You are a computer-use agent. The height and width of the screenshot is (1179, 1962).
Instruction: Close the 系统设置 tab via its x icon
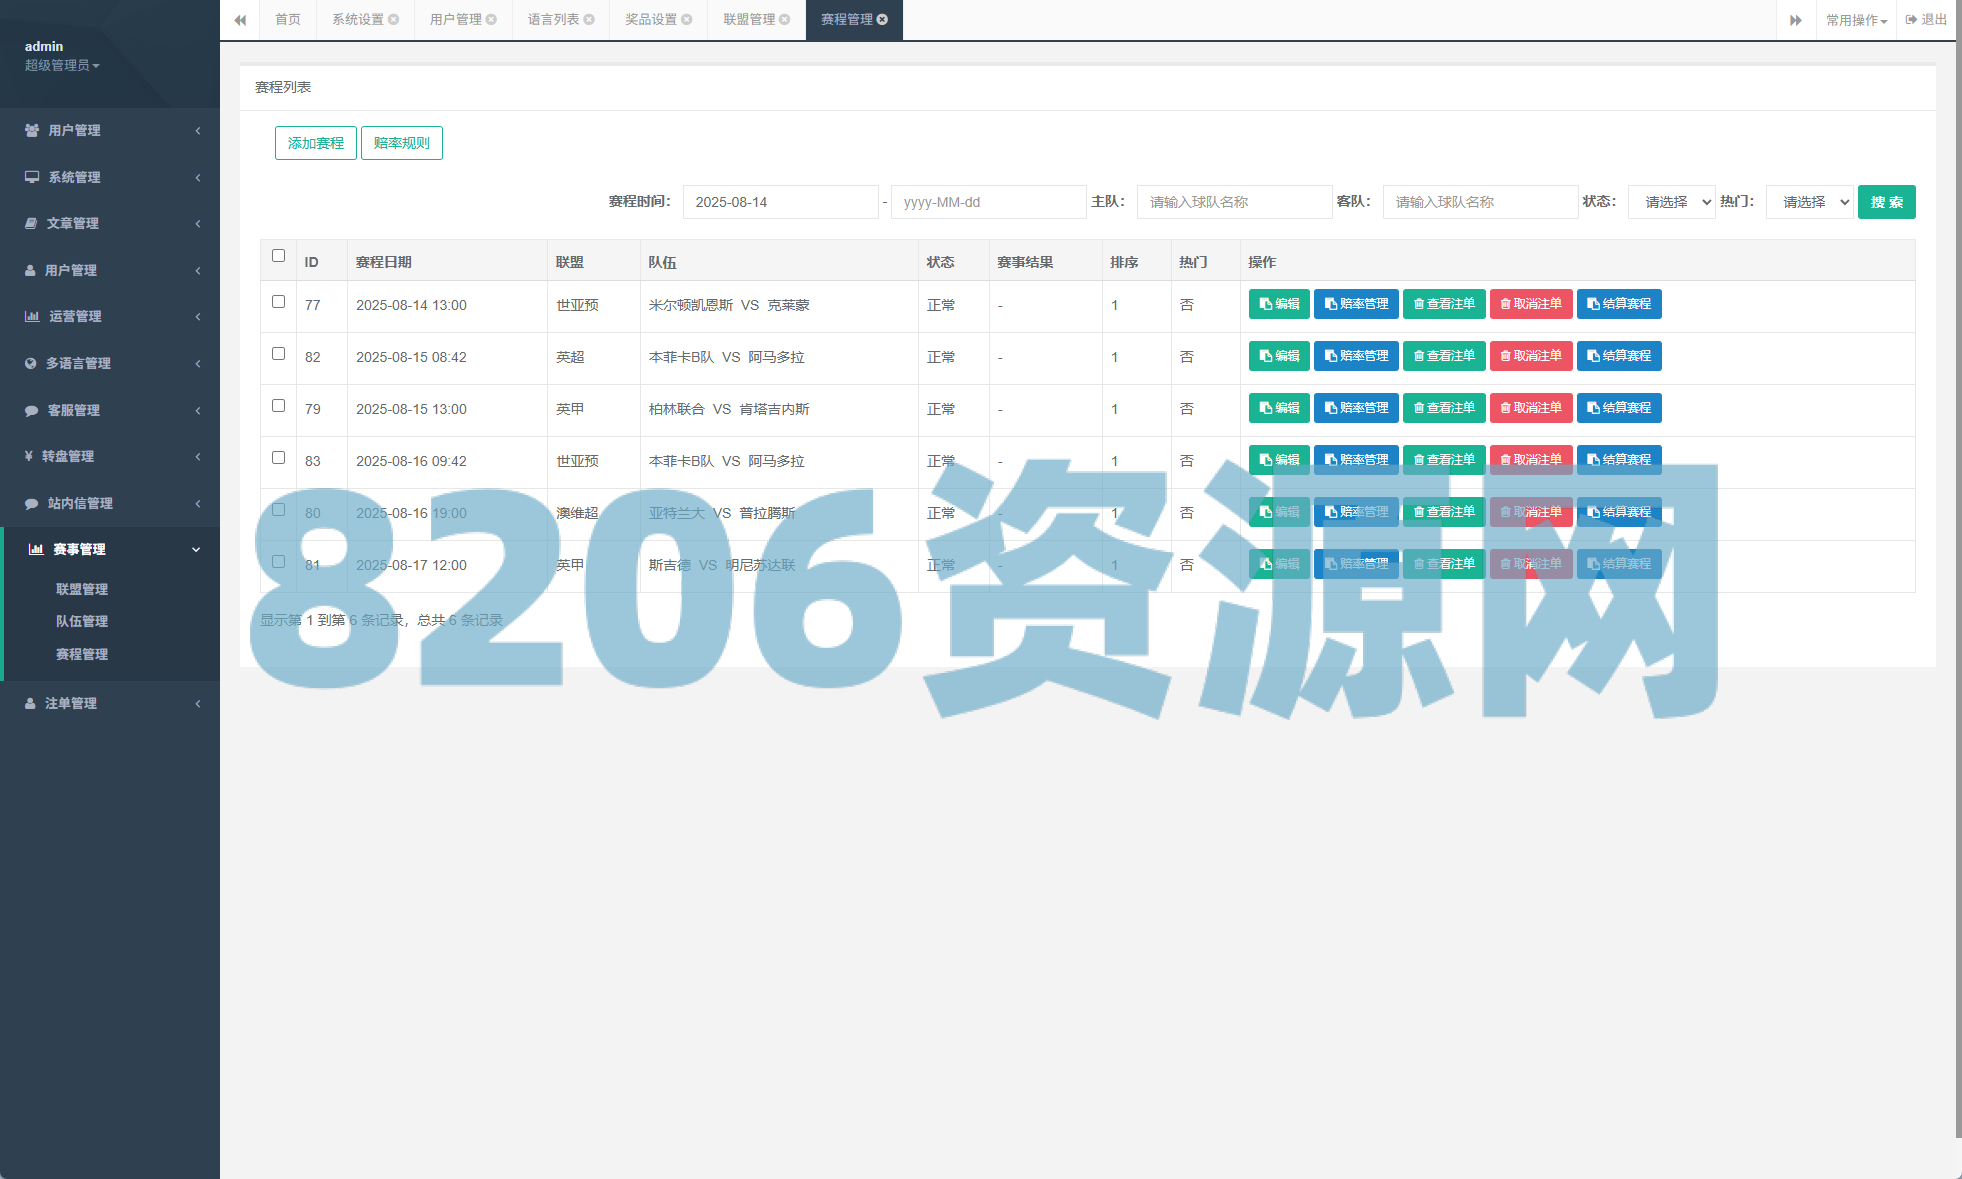[x=394, y=20]
